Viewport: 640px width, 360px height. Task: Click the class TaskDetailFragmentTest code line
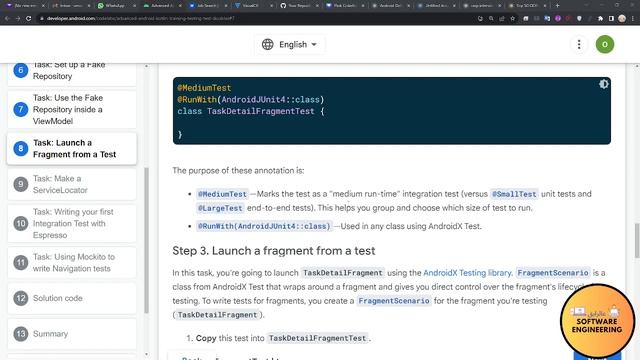[x=251, y=111]
